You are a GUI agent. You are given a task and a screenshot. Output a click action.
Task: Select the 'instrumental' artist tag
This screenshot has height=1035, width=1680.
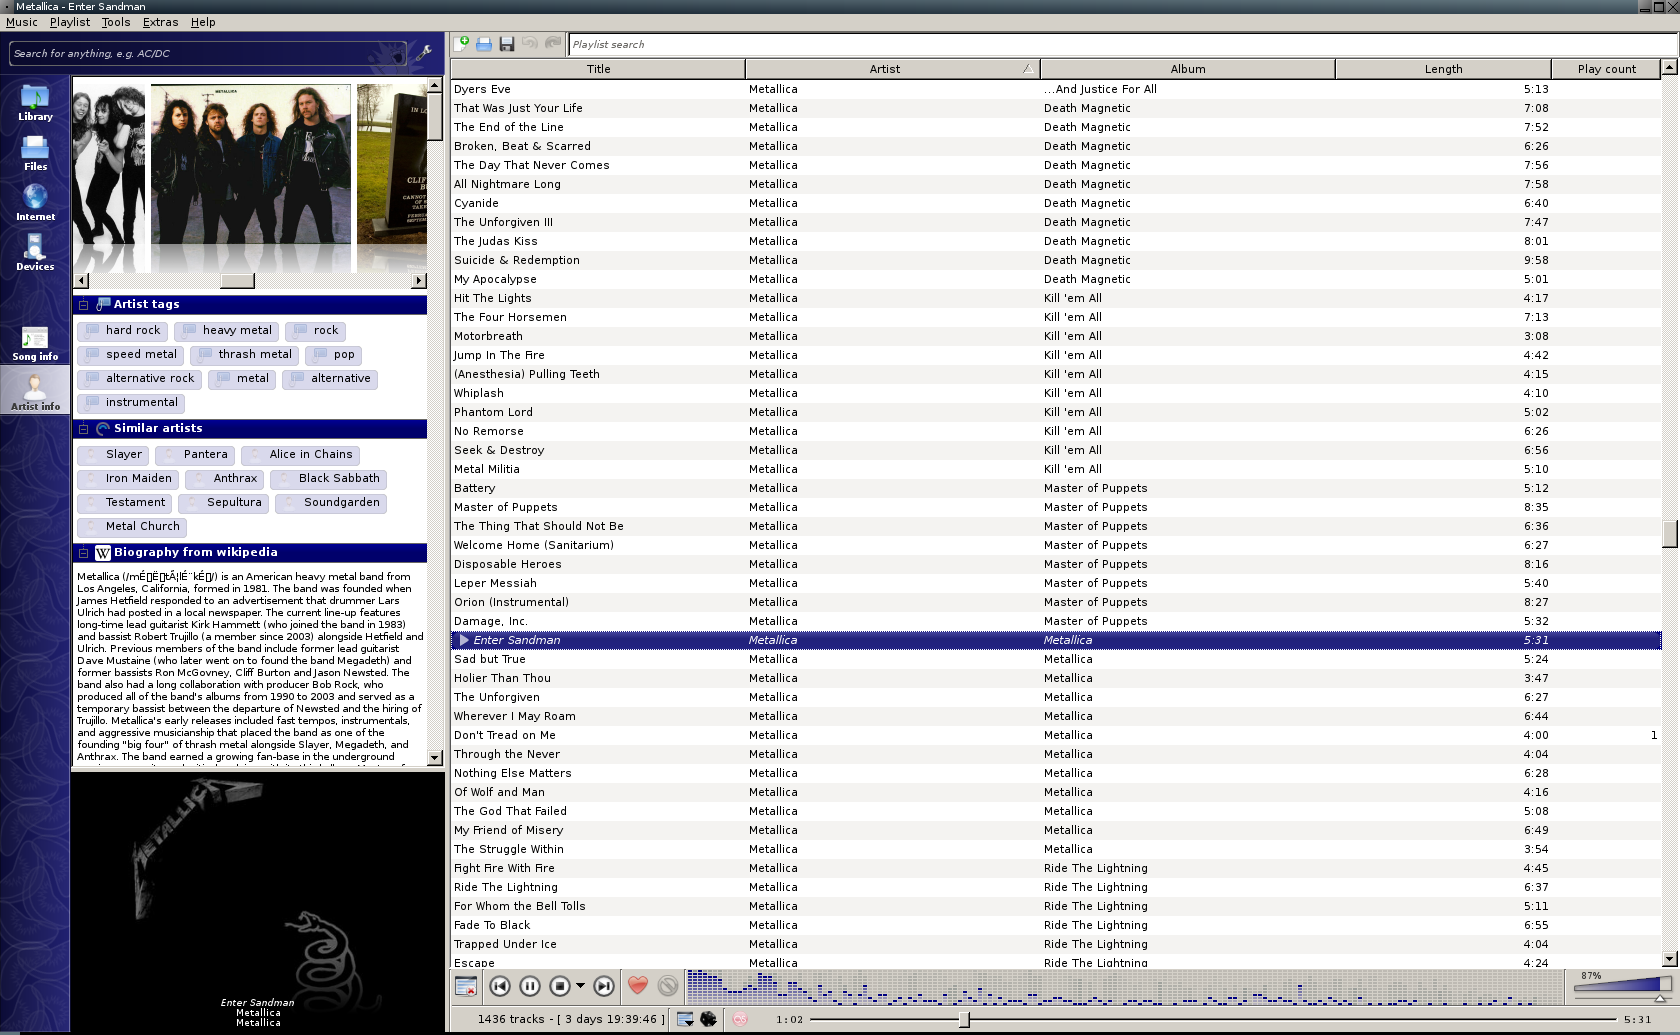coord(132,403)
